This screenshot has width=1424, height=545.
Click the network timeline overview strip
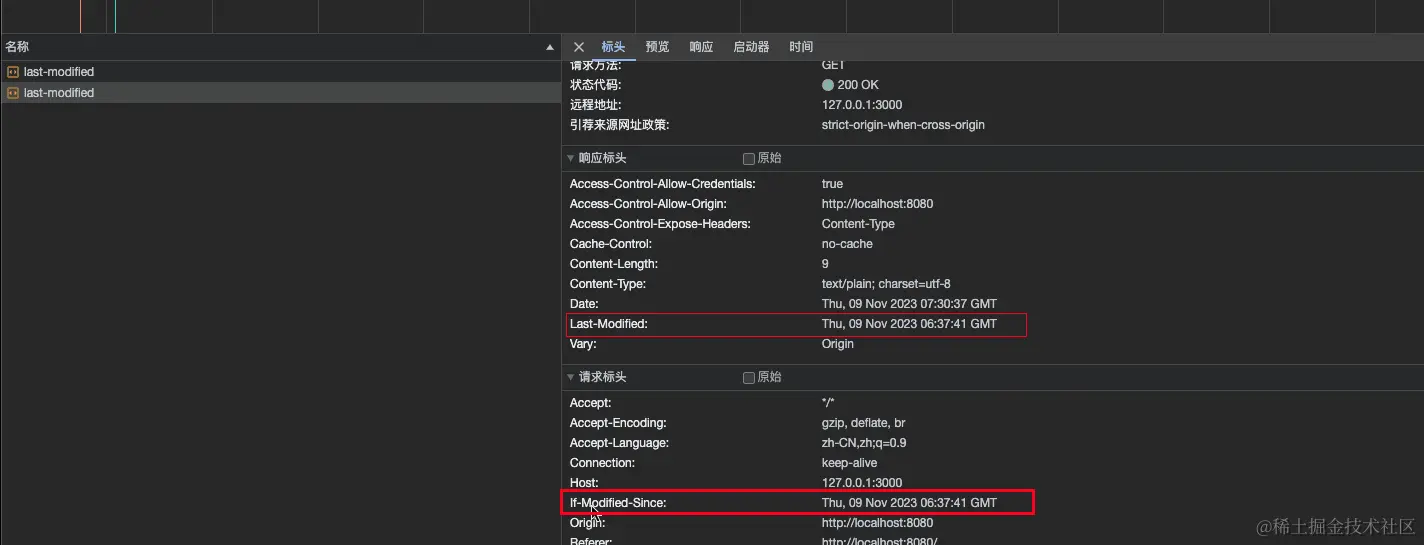tap(712, 16)
